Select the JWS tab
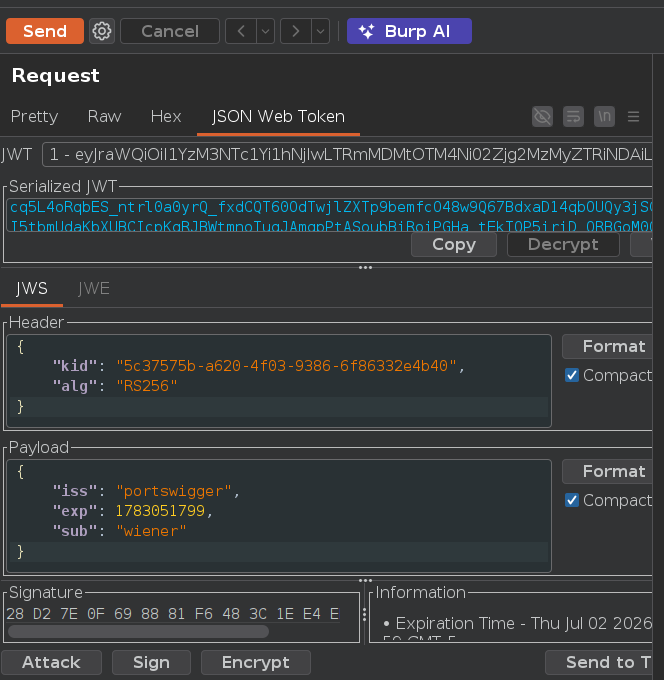 pos(32,289)
